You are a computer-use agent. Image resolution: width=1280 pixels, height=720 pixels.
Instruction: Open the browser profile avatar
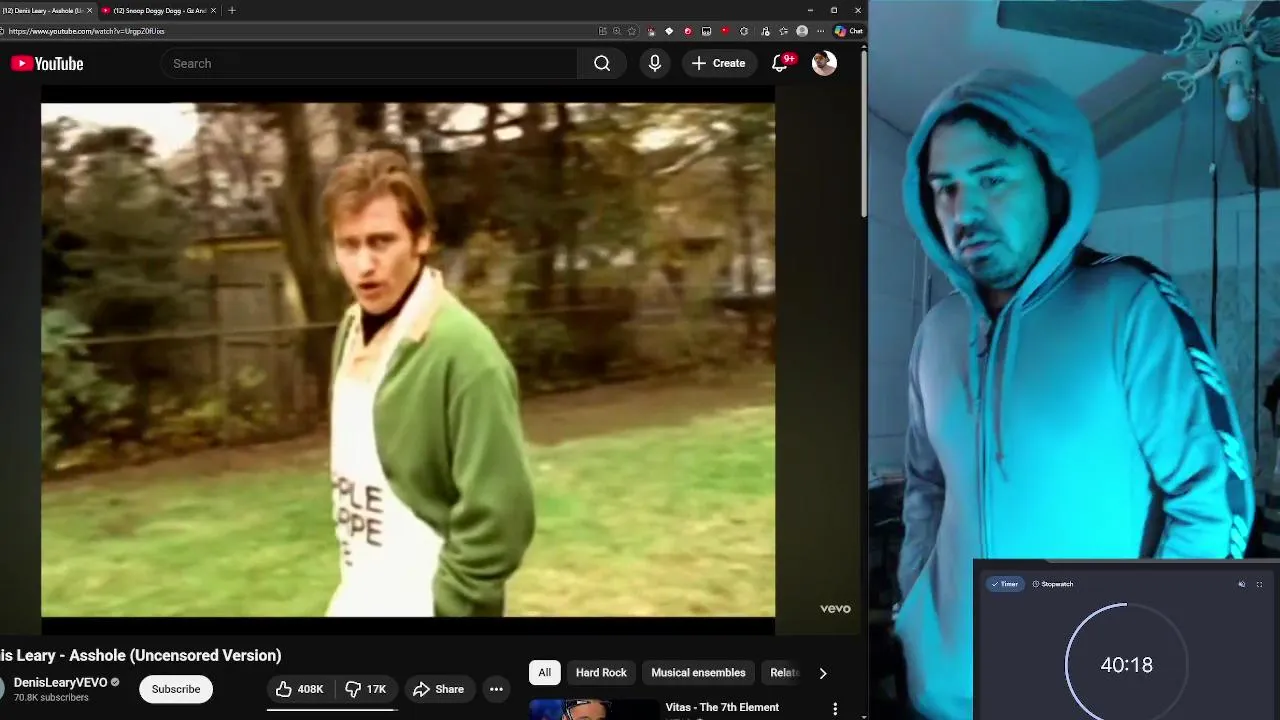click(802, 31)
